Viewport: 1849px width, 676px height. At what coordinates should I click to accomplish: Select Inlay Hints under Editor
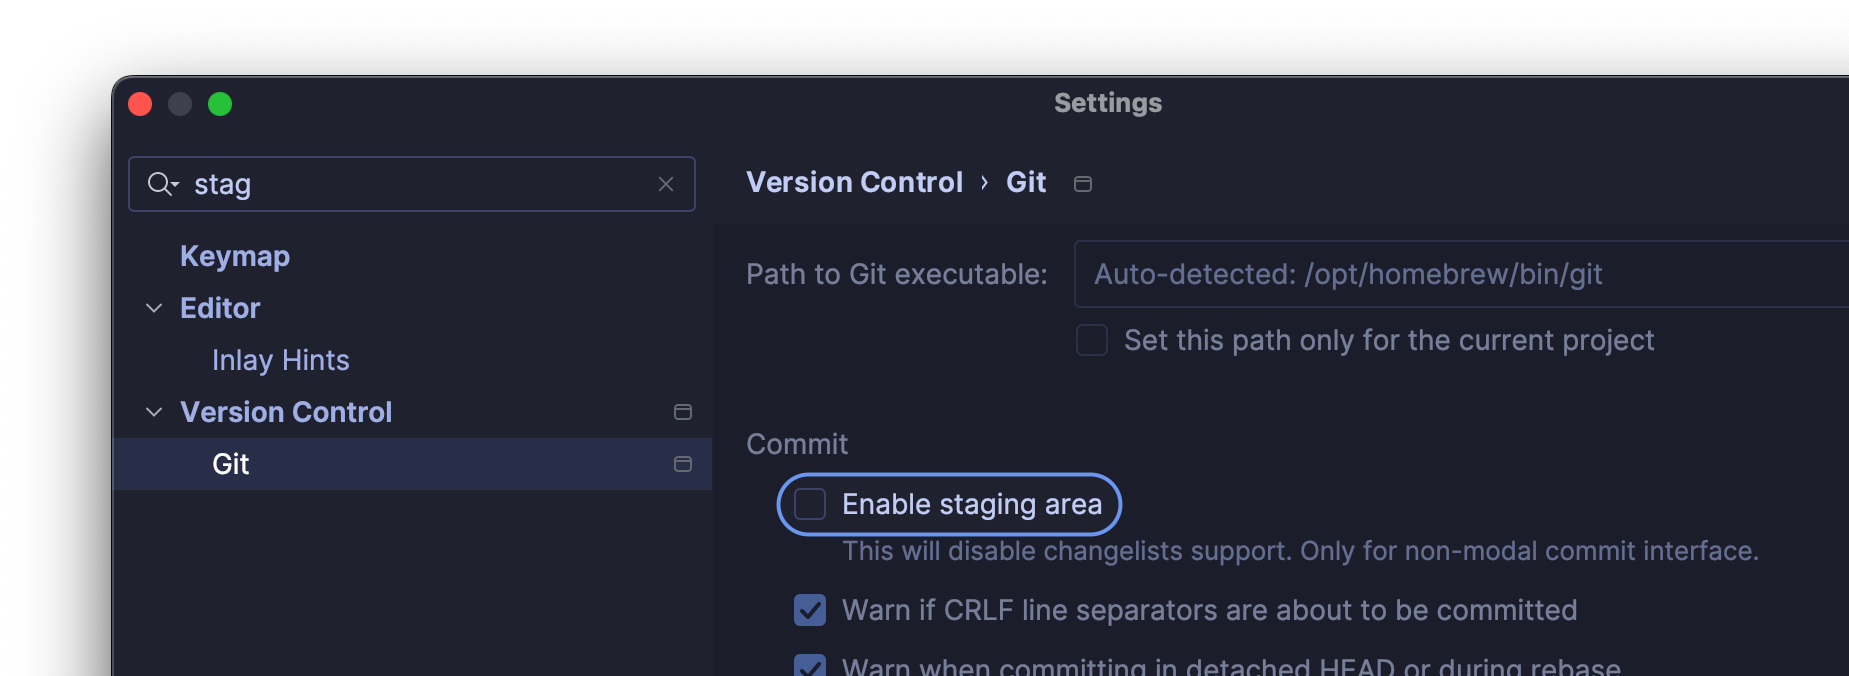[x=281, y=360]
